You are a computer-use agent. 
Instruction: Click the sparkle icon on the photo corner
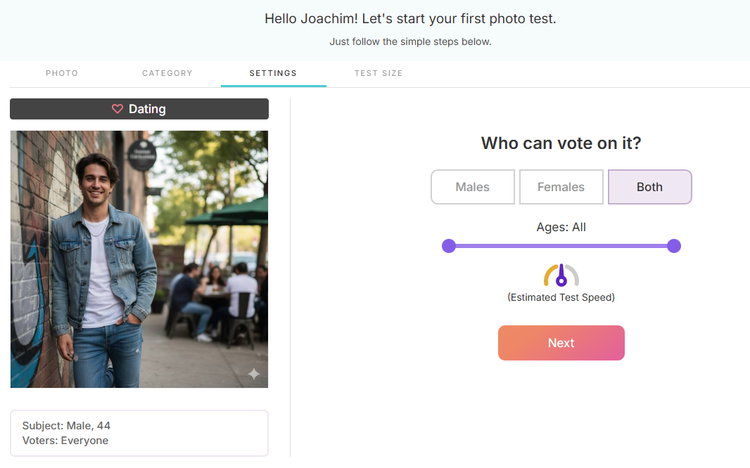[254, 374]
